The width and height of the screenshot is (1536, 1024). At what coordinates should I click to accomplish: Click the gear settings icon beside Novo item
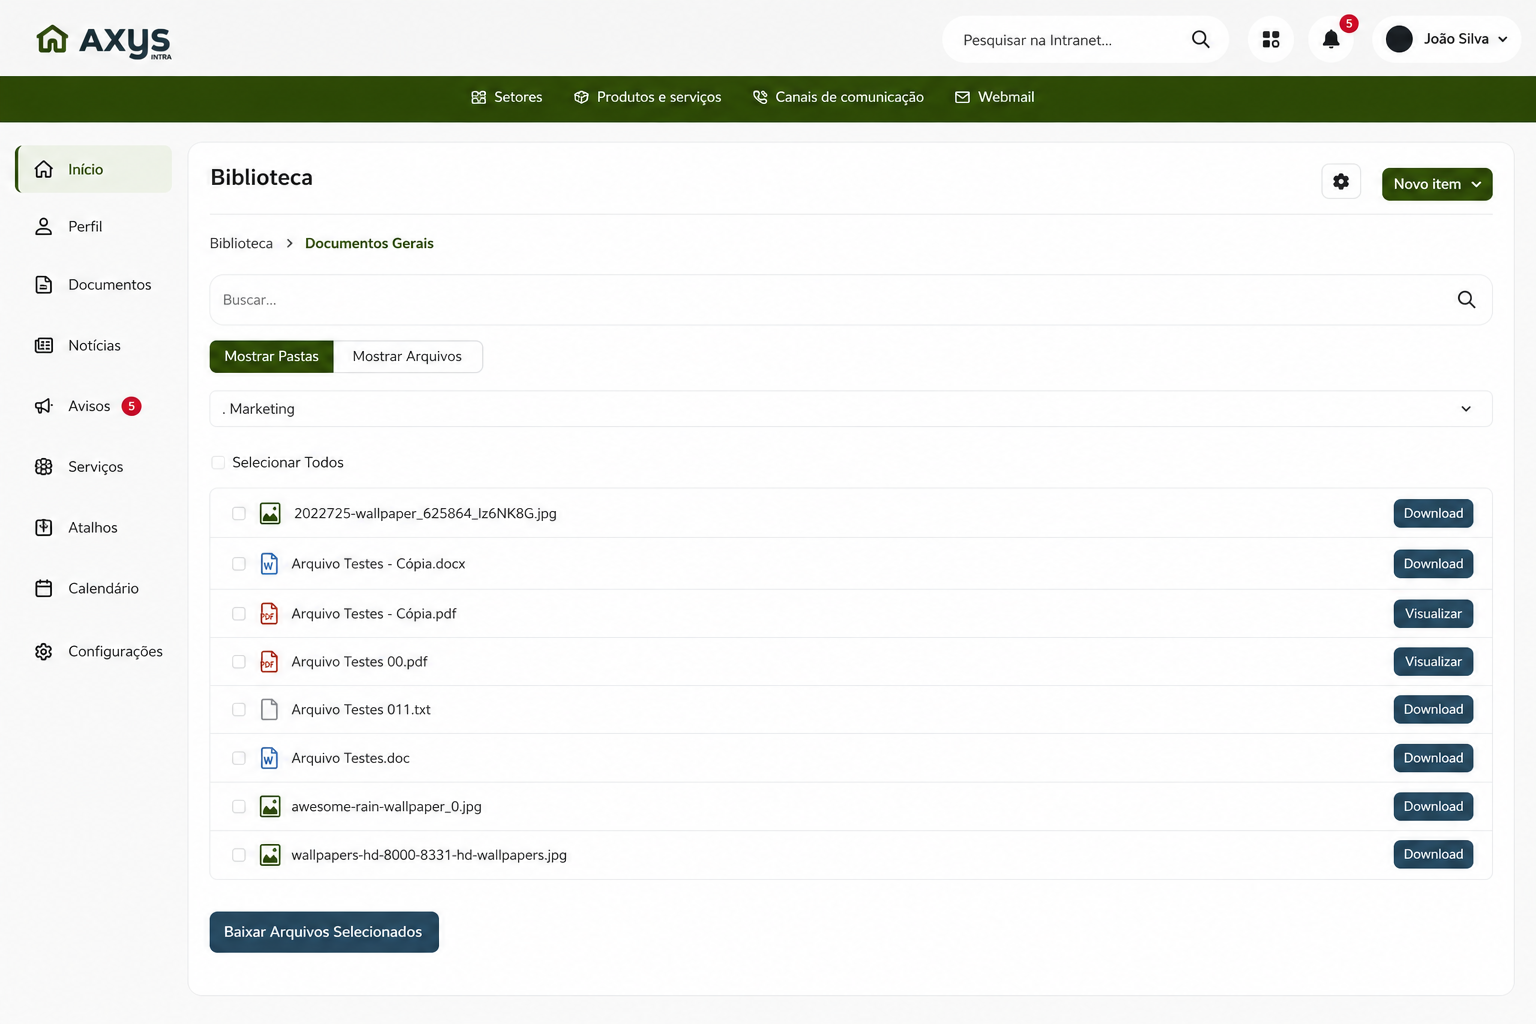[1341, 182]
